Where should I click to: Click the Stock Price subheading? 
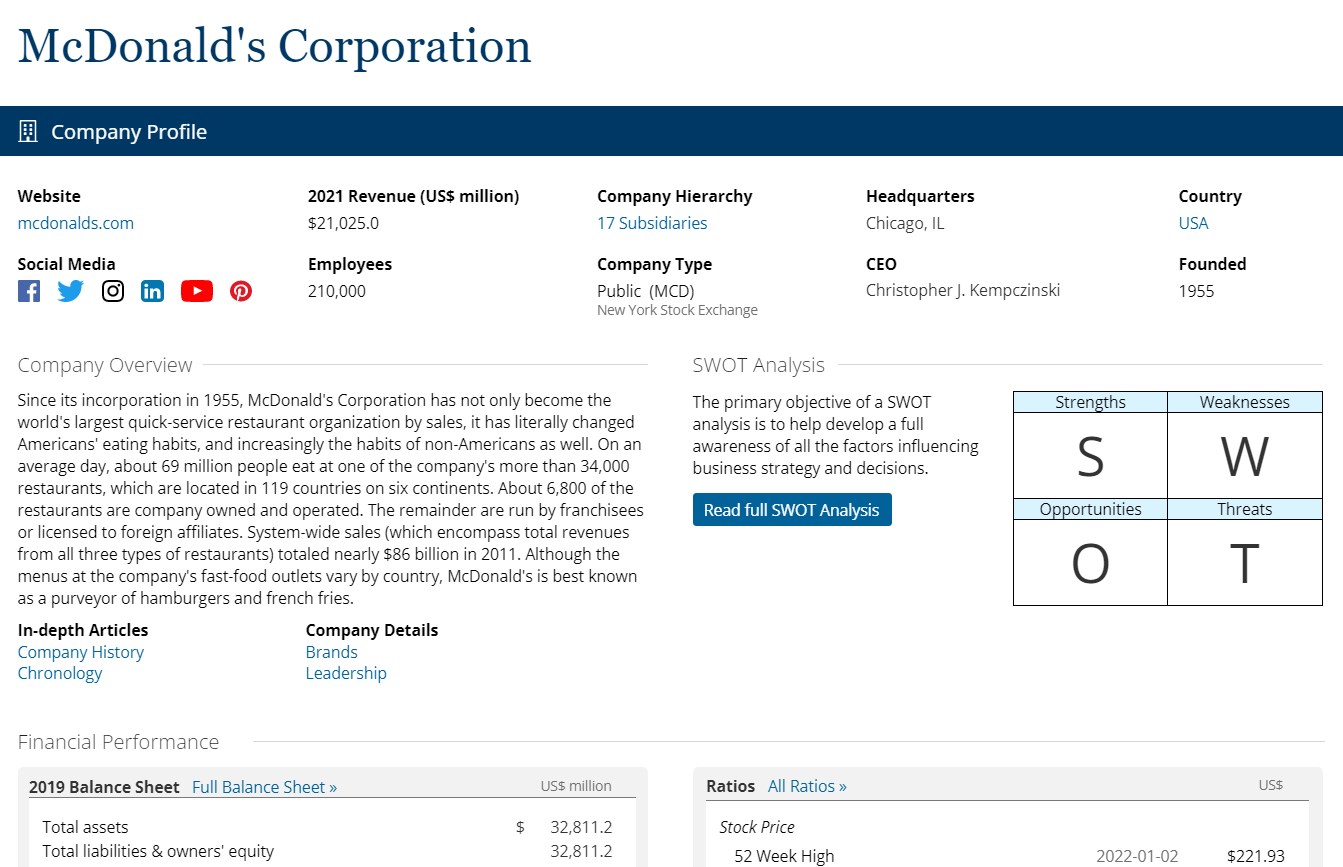(x=757, y=827)
